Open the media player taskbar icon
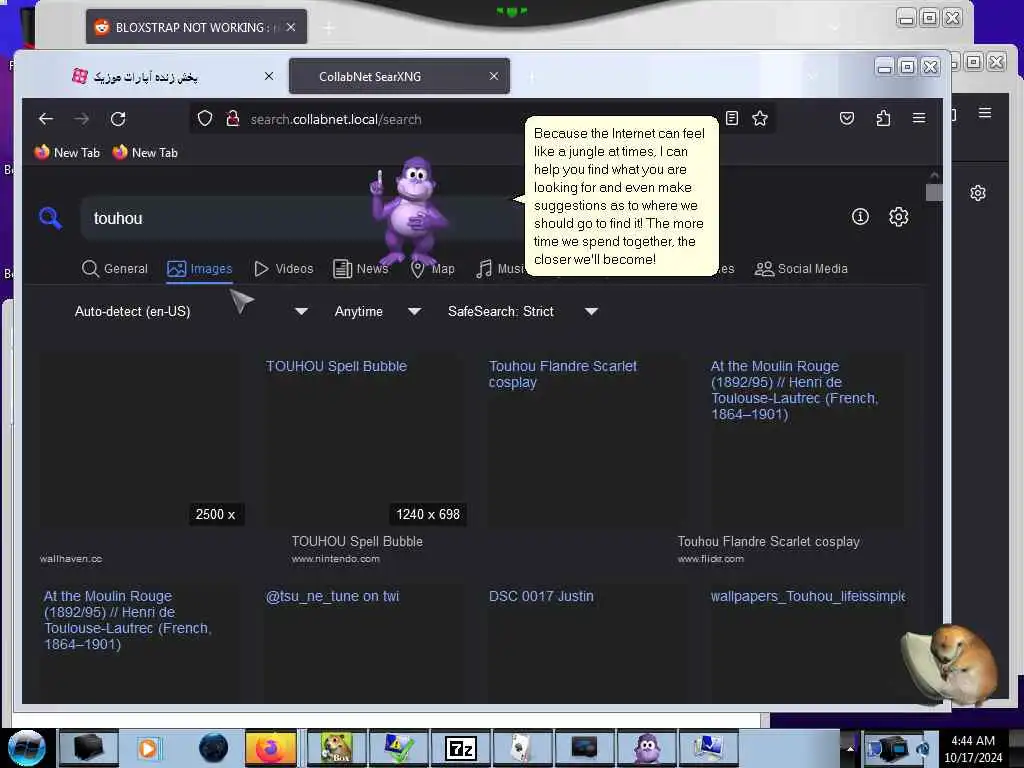This screenshot has height=768, width=1024. click(148, 748)
